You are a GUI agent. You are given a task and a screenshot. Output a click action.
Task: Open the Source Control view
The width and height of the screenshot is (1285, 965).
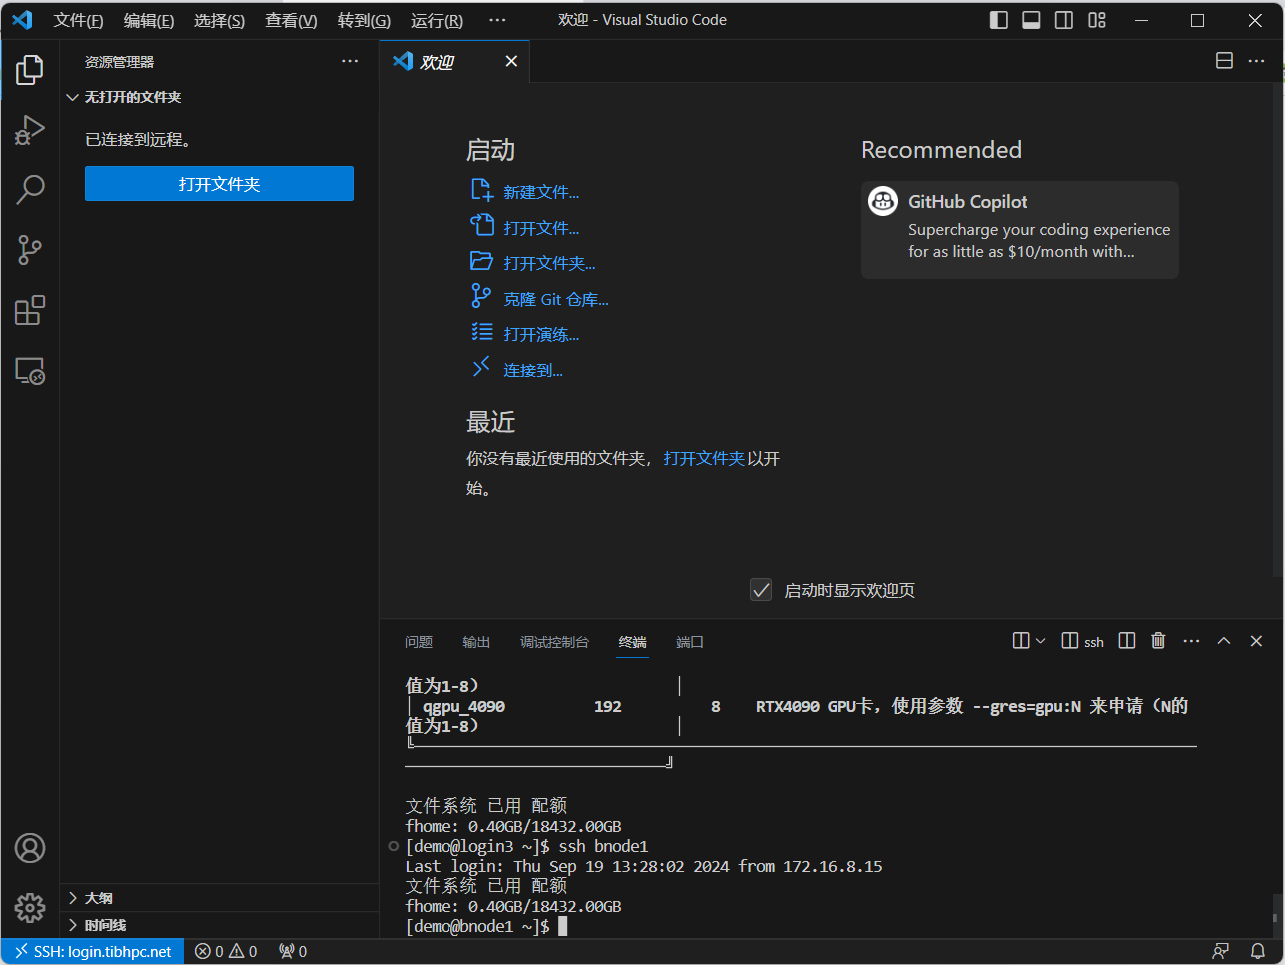[30, 250]
